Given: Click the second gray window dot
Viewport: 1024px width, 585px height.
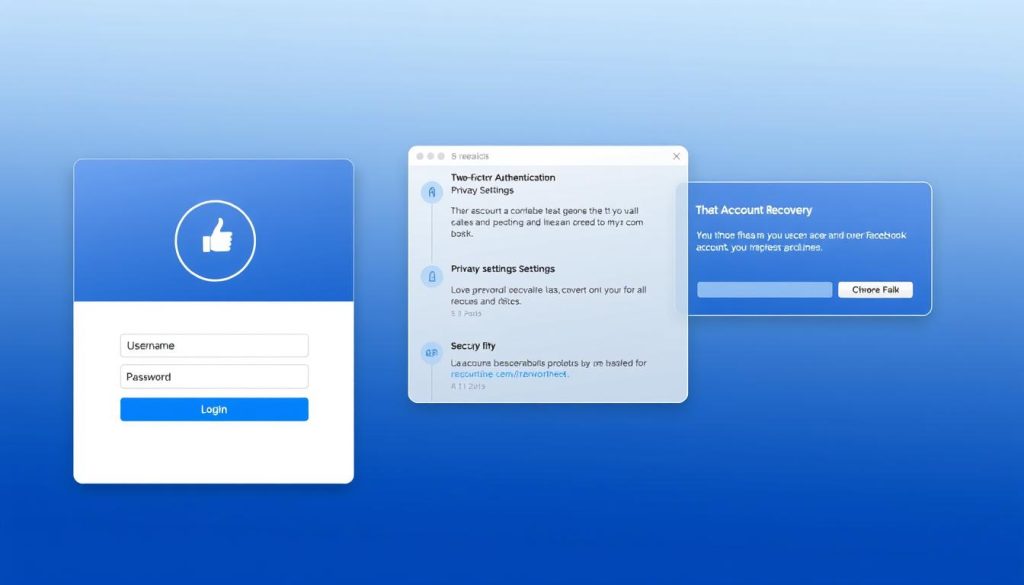Looking at the screenshot, I should [430, 157].
